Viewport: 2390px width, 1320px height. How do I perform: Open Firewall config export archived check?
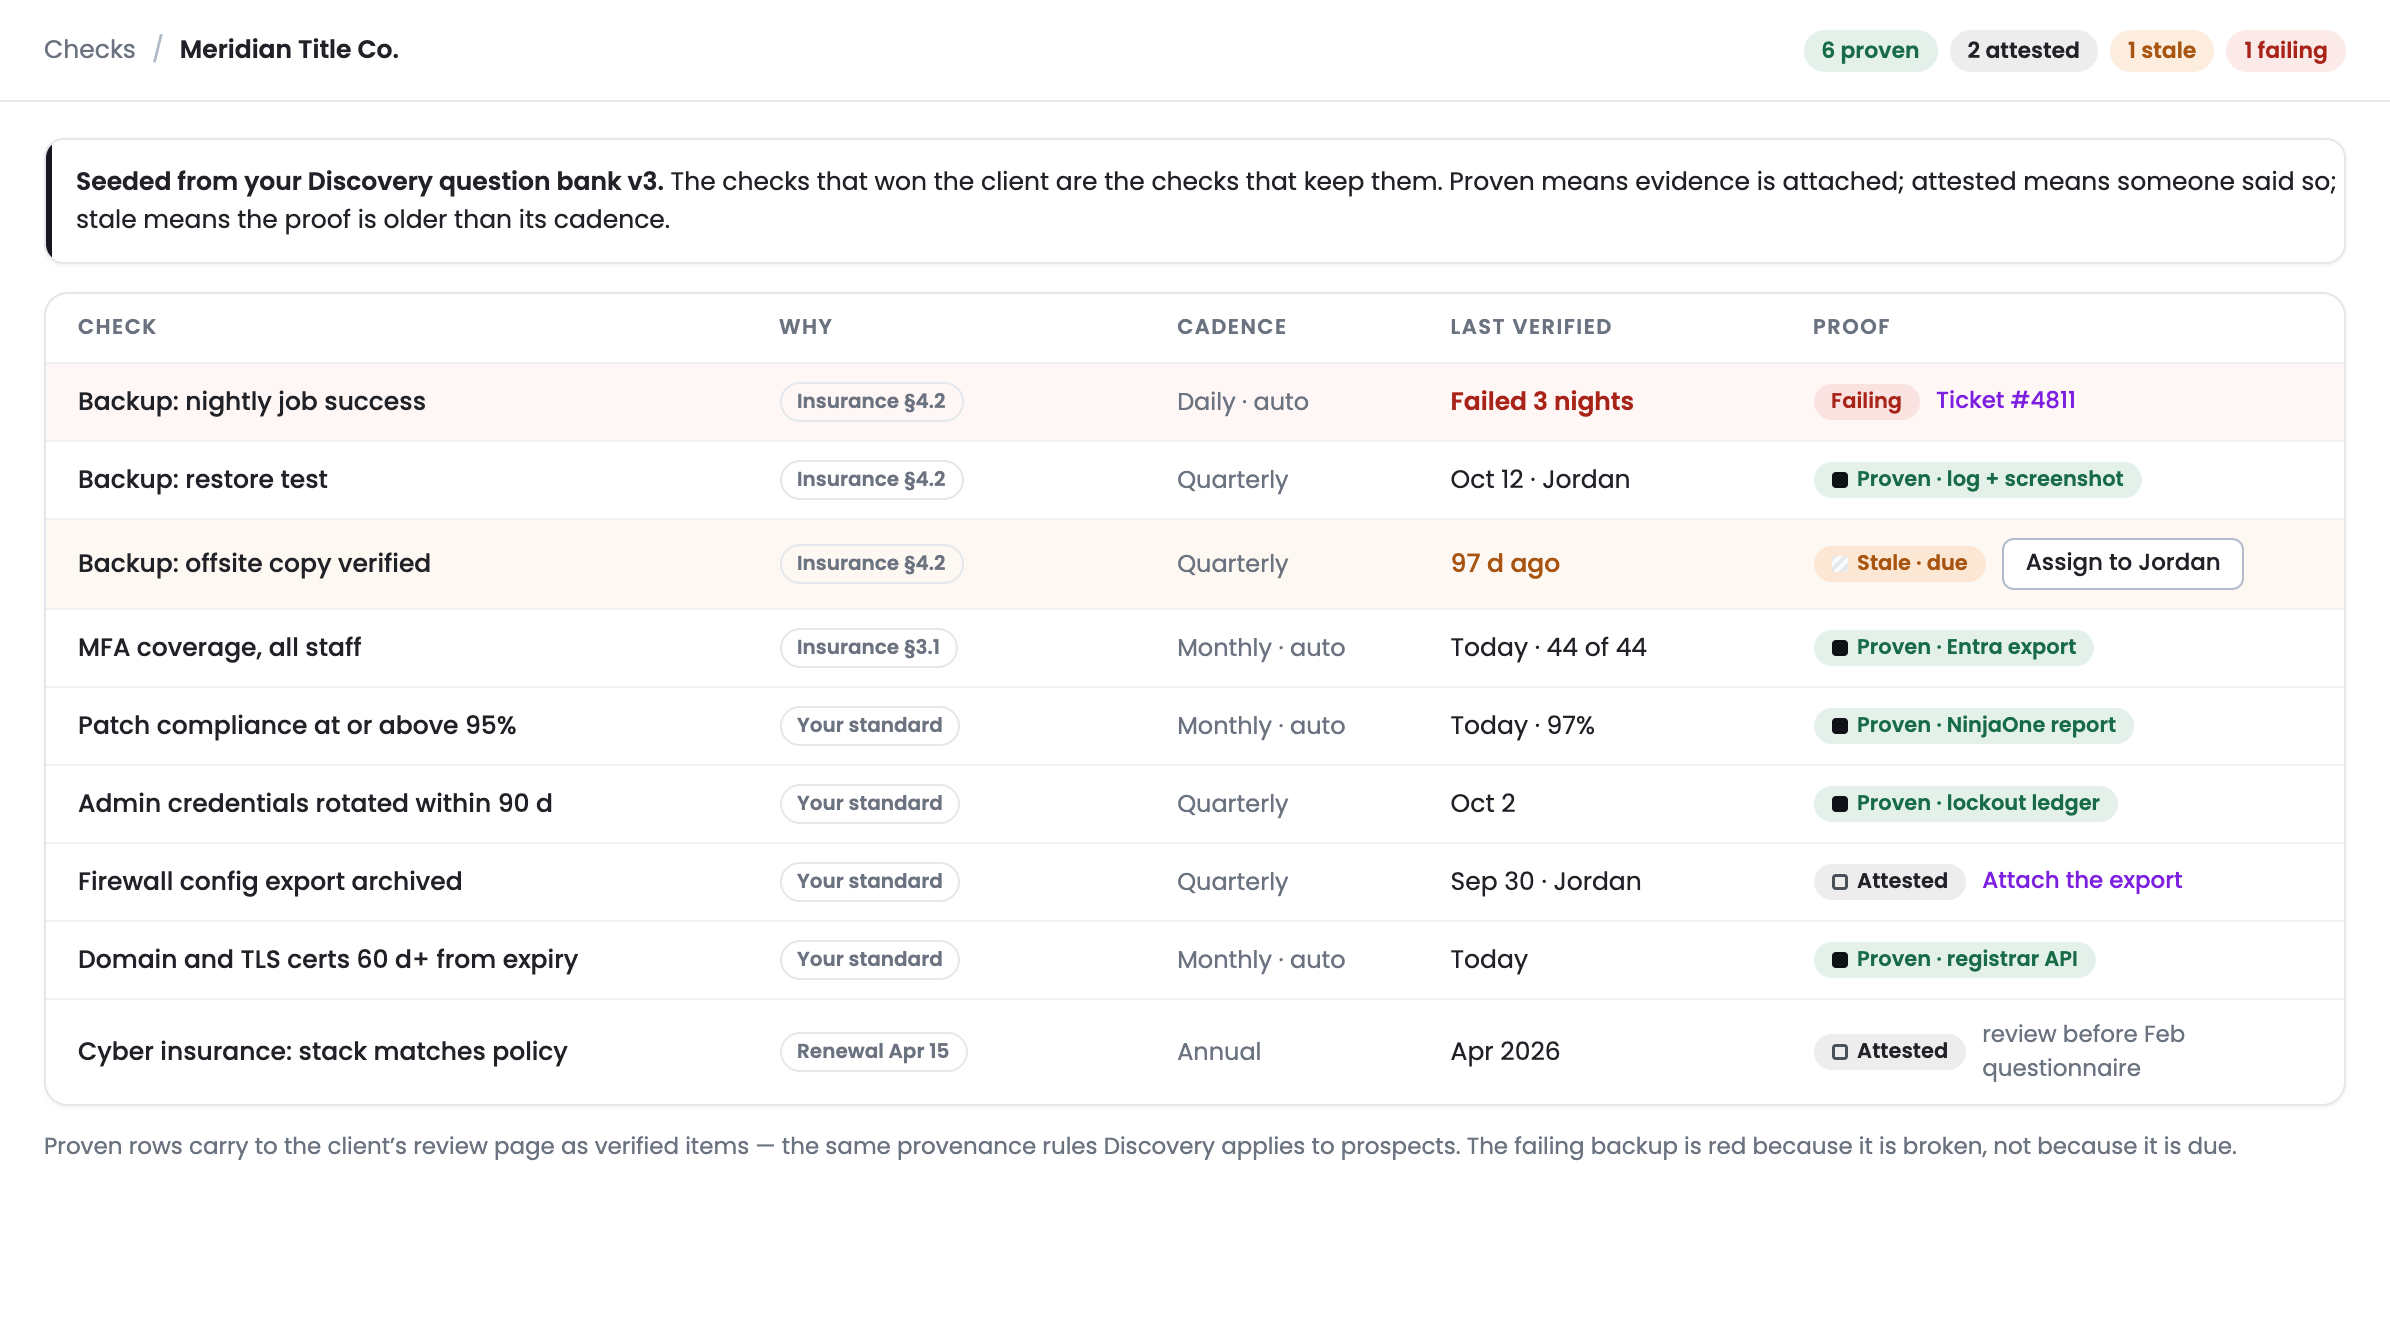pyautogui.click(x=270, y=881)
